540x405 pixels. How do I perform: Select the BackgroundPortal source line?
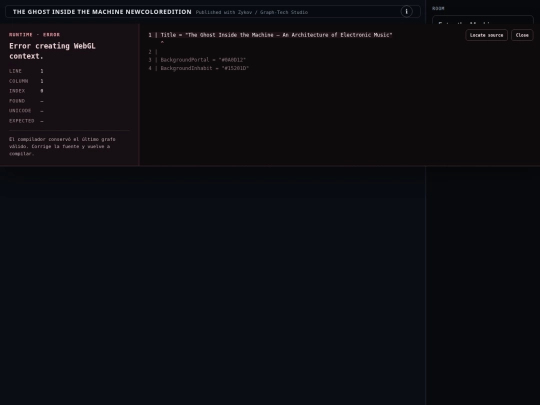pos(197,60)
